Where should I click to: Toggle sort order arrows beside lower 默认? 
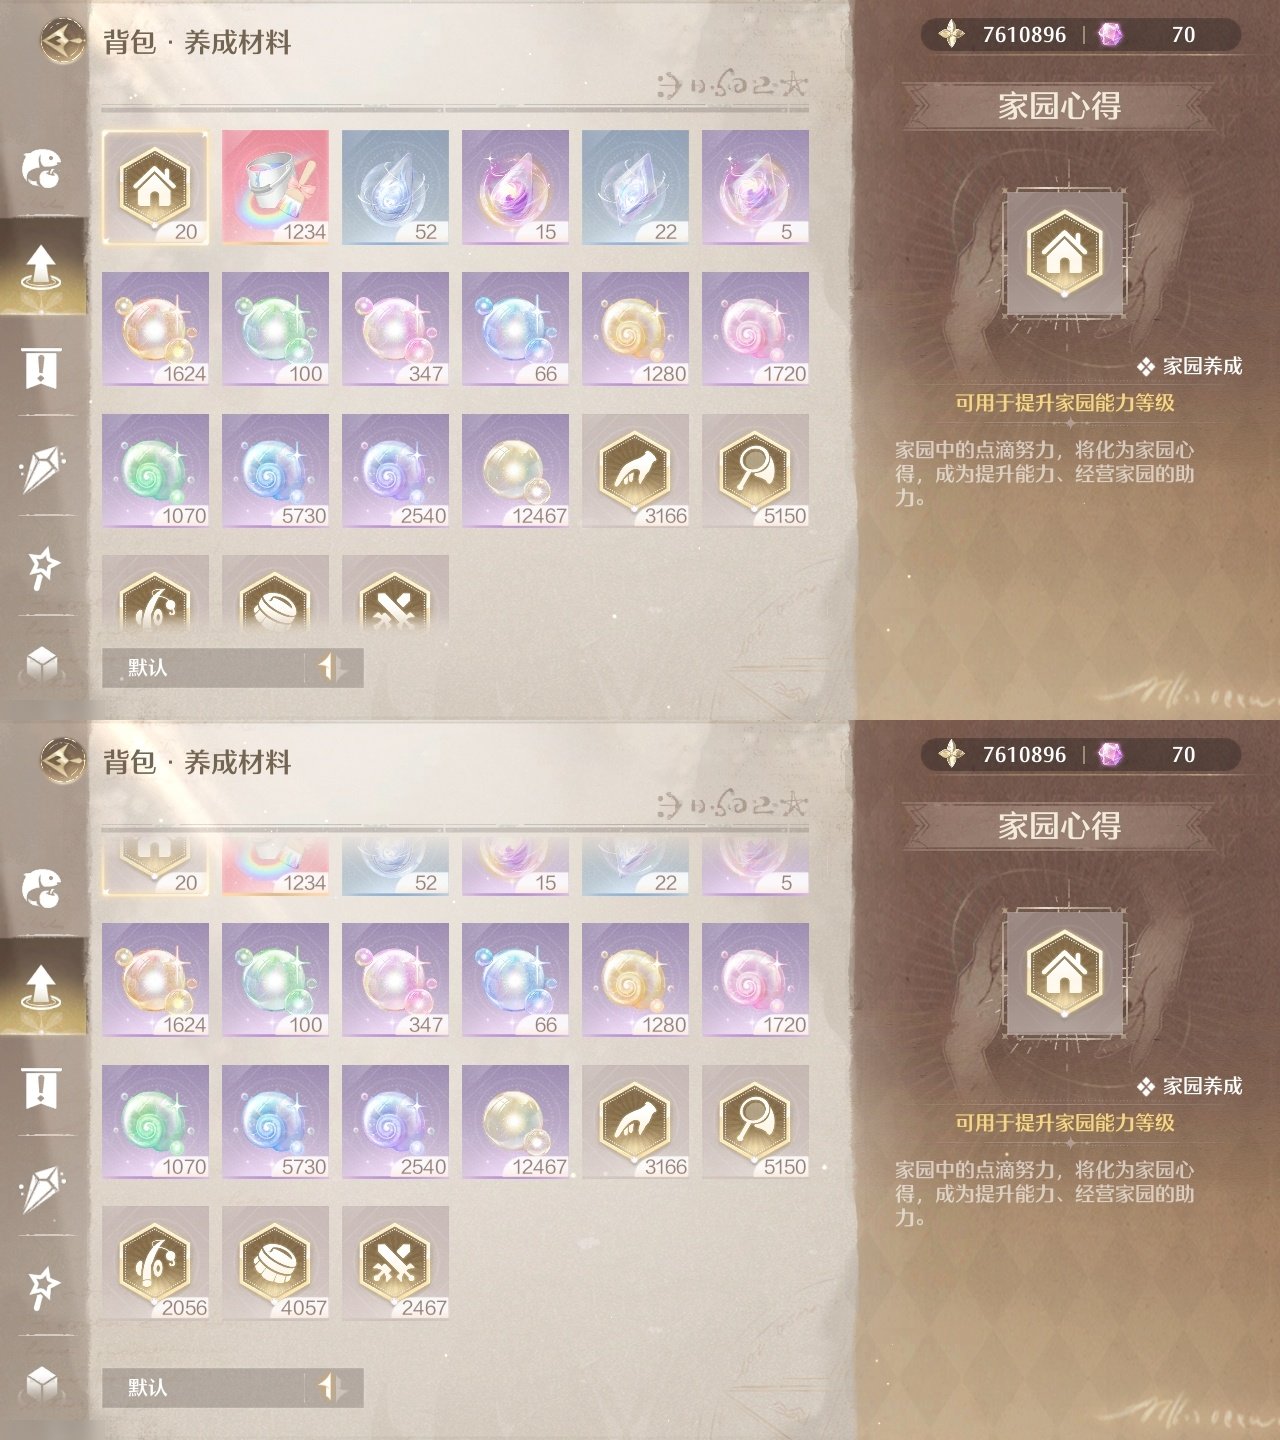333,1387
